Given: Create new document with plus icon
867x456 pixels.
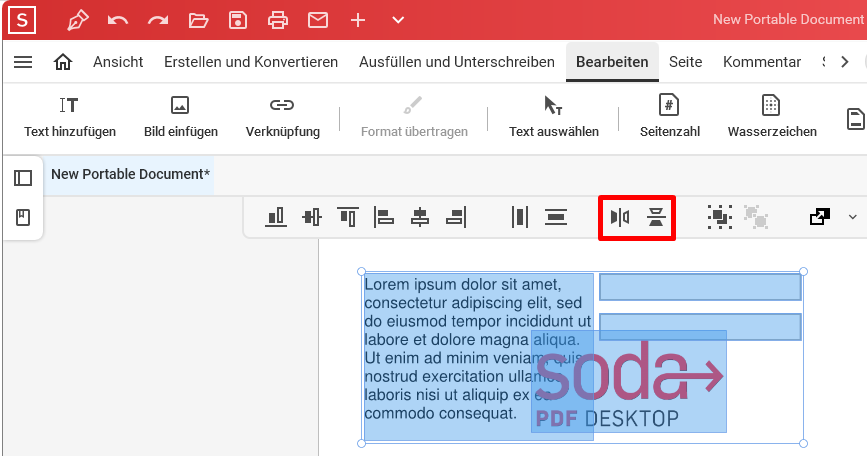Looking at the screenshot, I should 358,21.
